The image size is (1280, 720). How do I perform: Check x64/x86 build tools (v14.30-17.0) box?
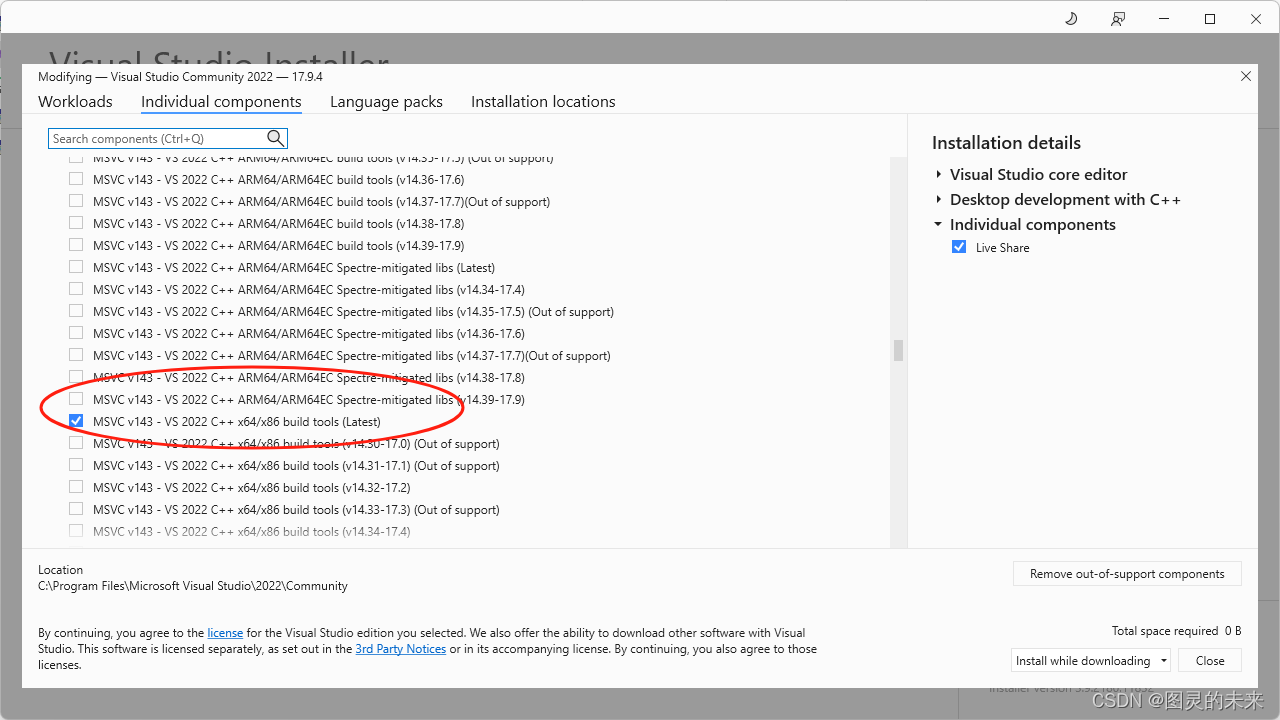76,443
